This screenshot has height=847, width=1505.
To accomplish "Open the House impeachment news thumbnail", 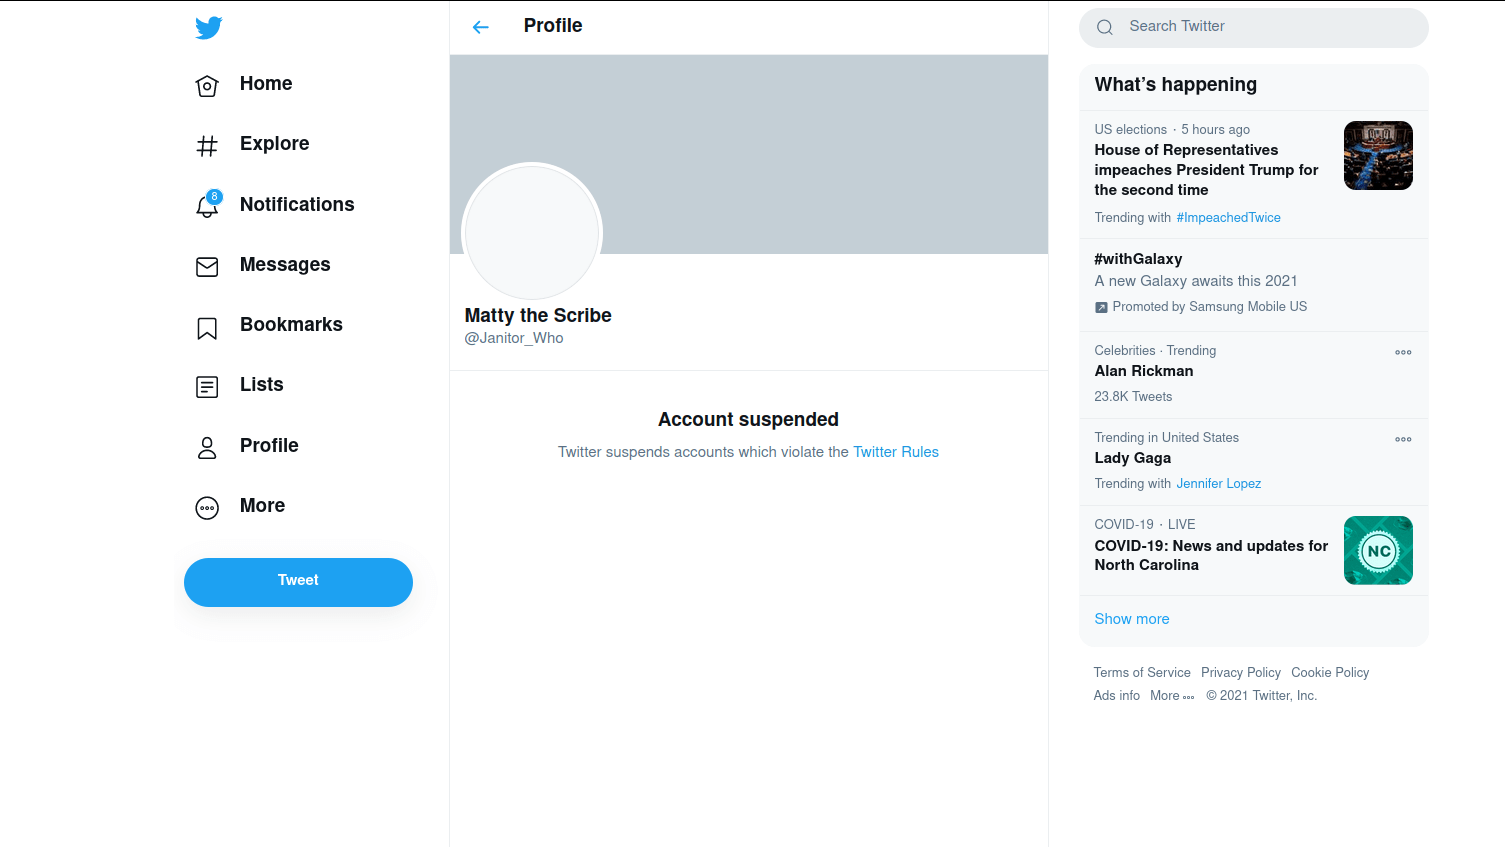I will tap(1377, 156).
